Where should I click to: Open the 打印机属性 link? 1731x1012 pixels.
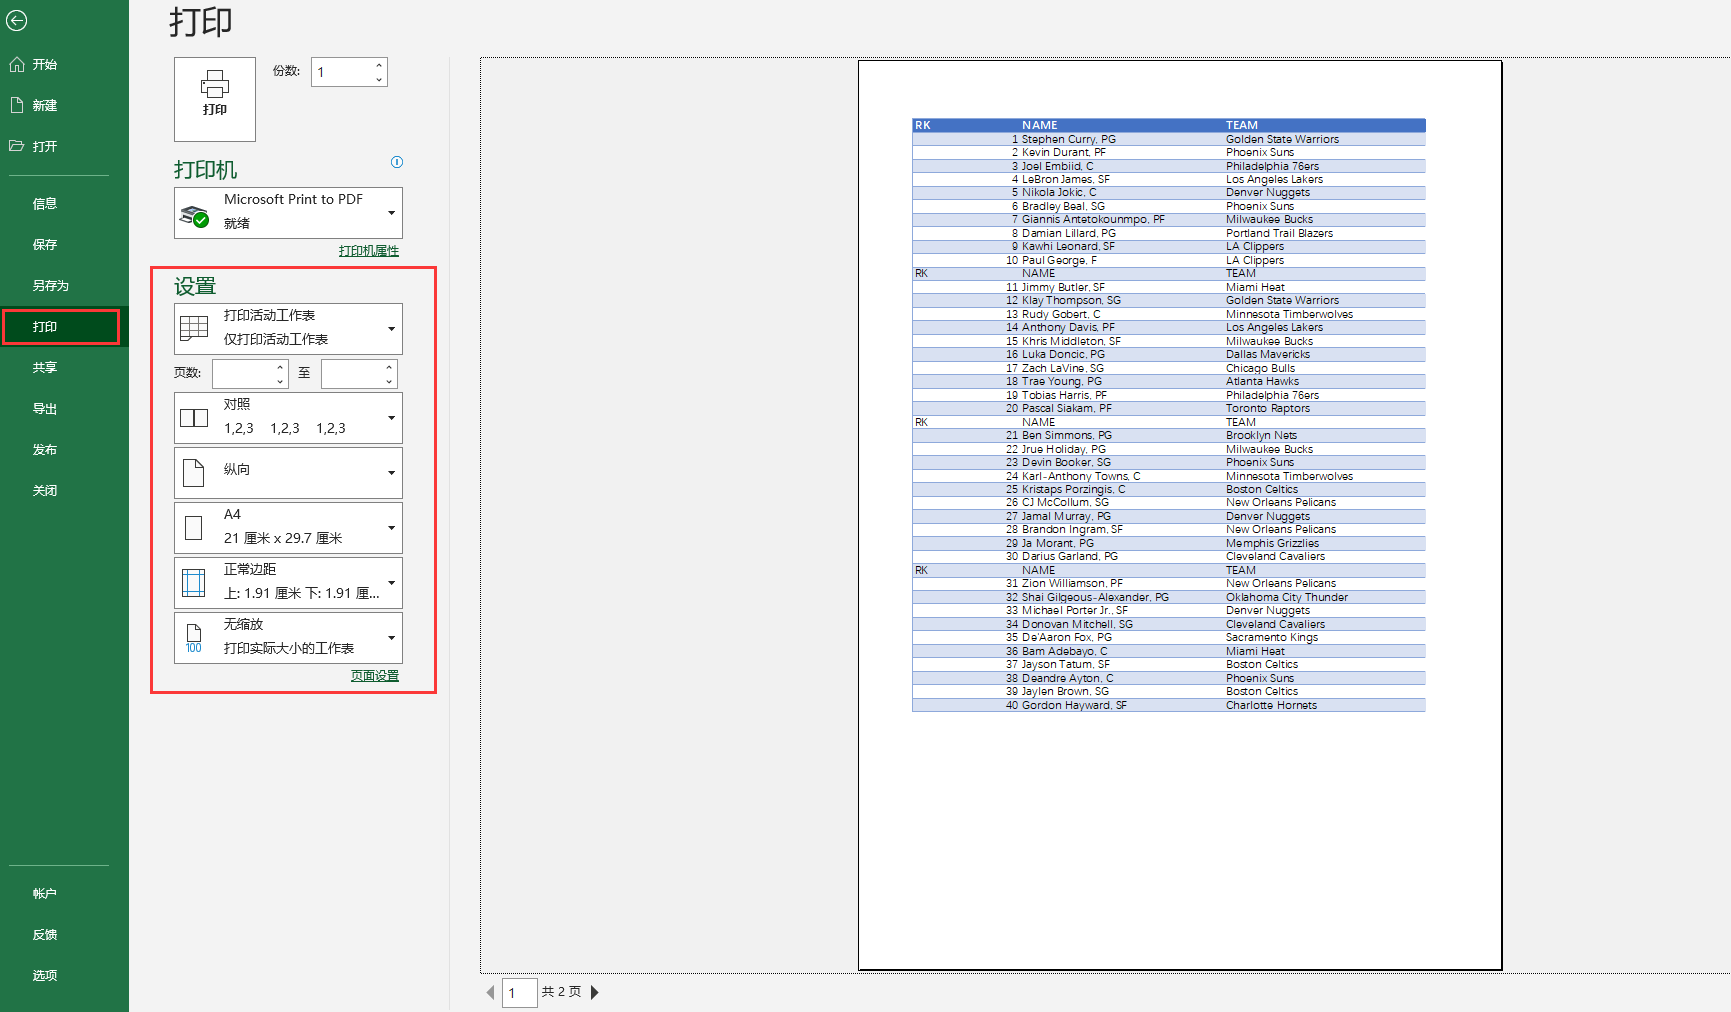pyautogui.click(x=368, y=251)
